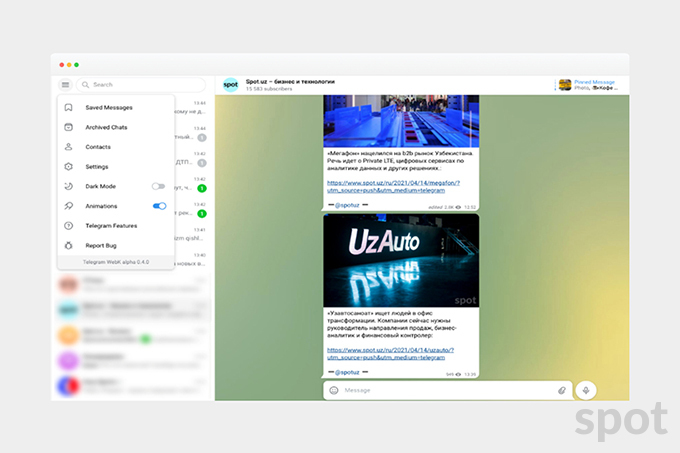Click the Settings gear icon
This screenshot has width=680, height=453.
tap(69, 167)
